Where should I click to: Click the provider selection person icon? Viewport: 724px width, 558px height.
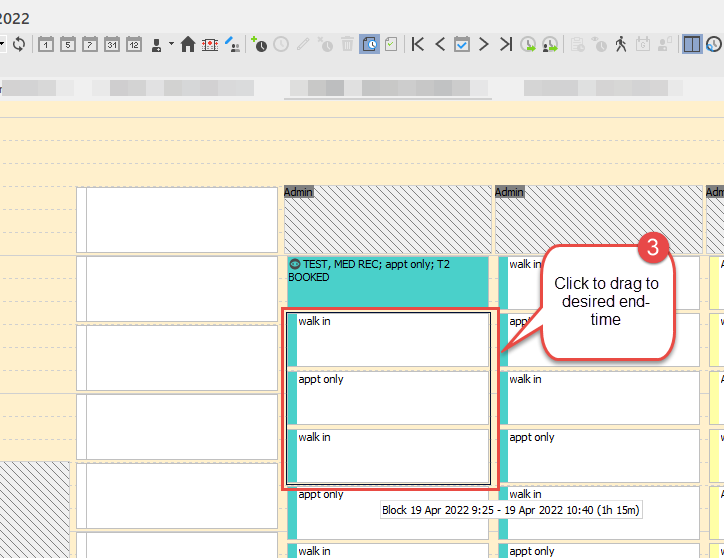[157, 45]
